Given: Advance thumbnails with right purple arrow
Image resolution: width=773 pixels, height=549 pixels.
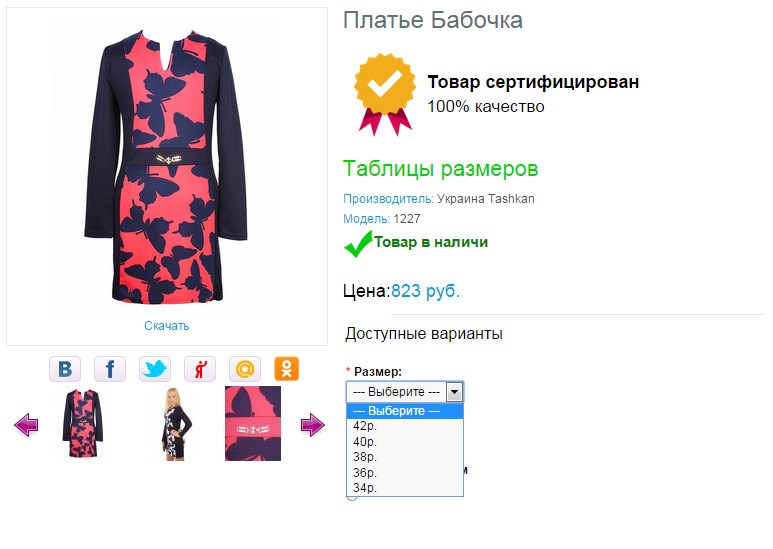Looking at the screenshot, I should click(x=313, y=425).
